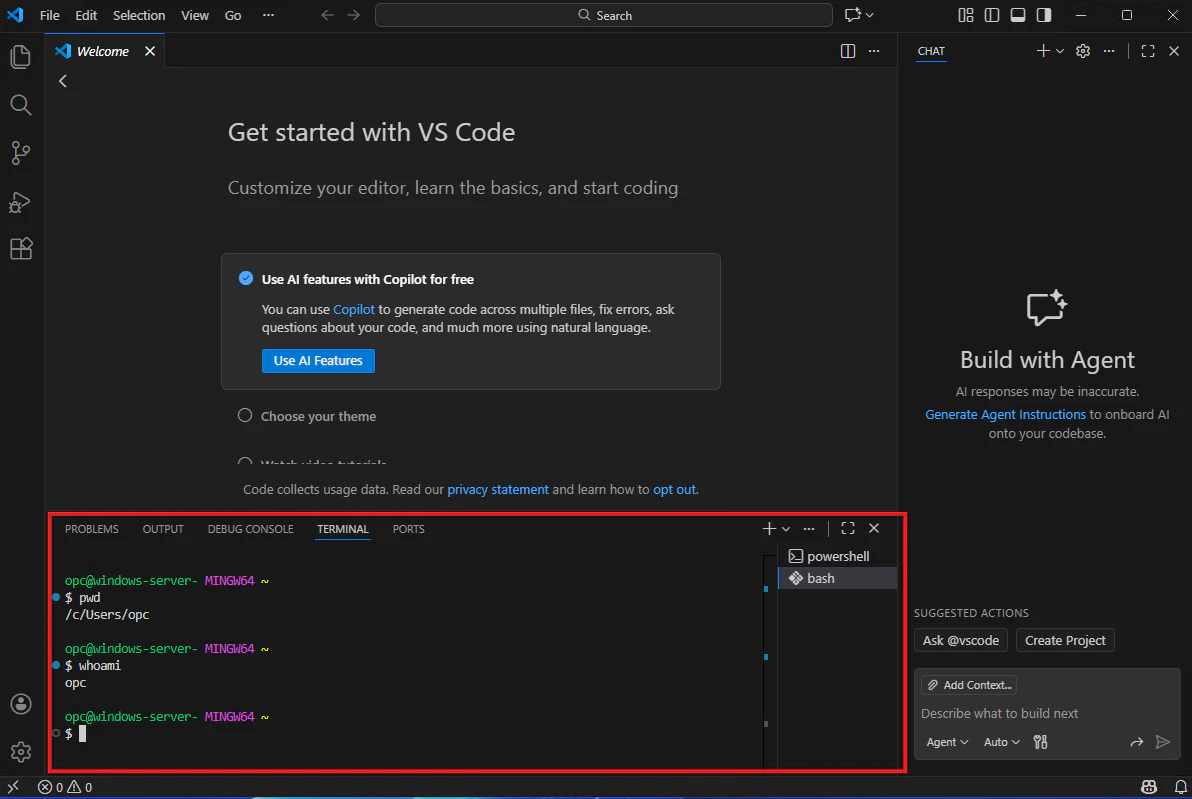Image resolution: width=1192 pixels, height=799 pixels.
Task: Open the Explorer view in activity bar
Action: tap(21, 57)
